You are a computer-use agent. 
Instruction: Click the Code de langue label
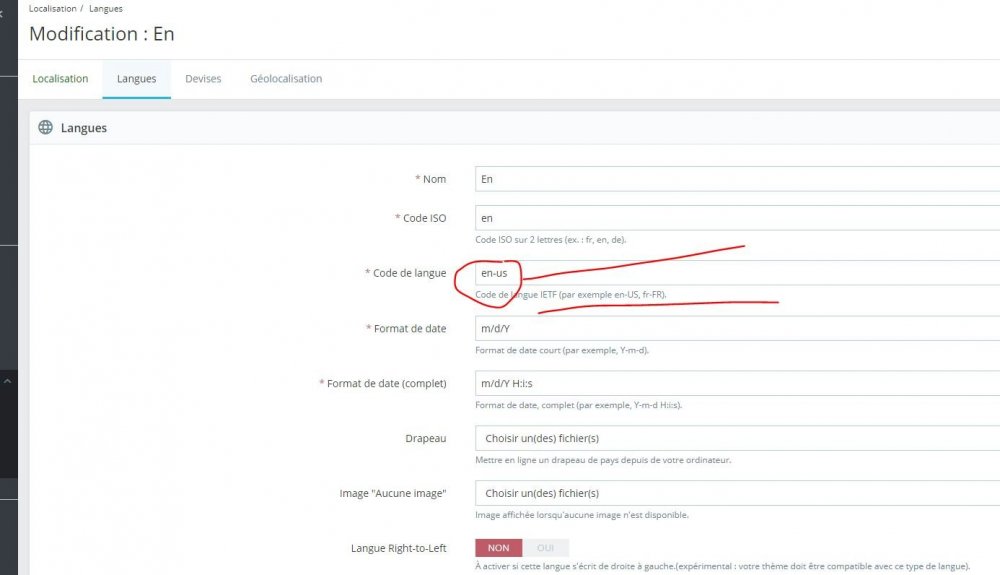[x=409, y=273]
